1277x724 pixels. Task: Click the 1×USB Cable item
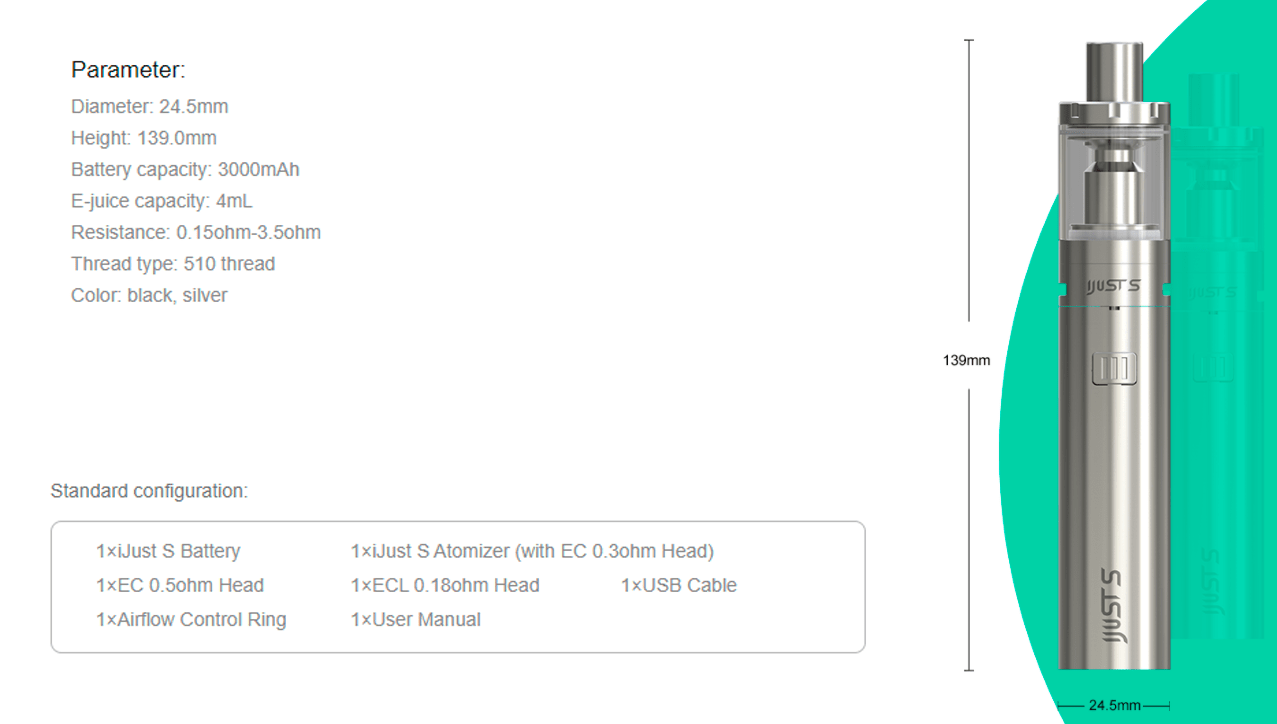tap(679, 585)
